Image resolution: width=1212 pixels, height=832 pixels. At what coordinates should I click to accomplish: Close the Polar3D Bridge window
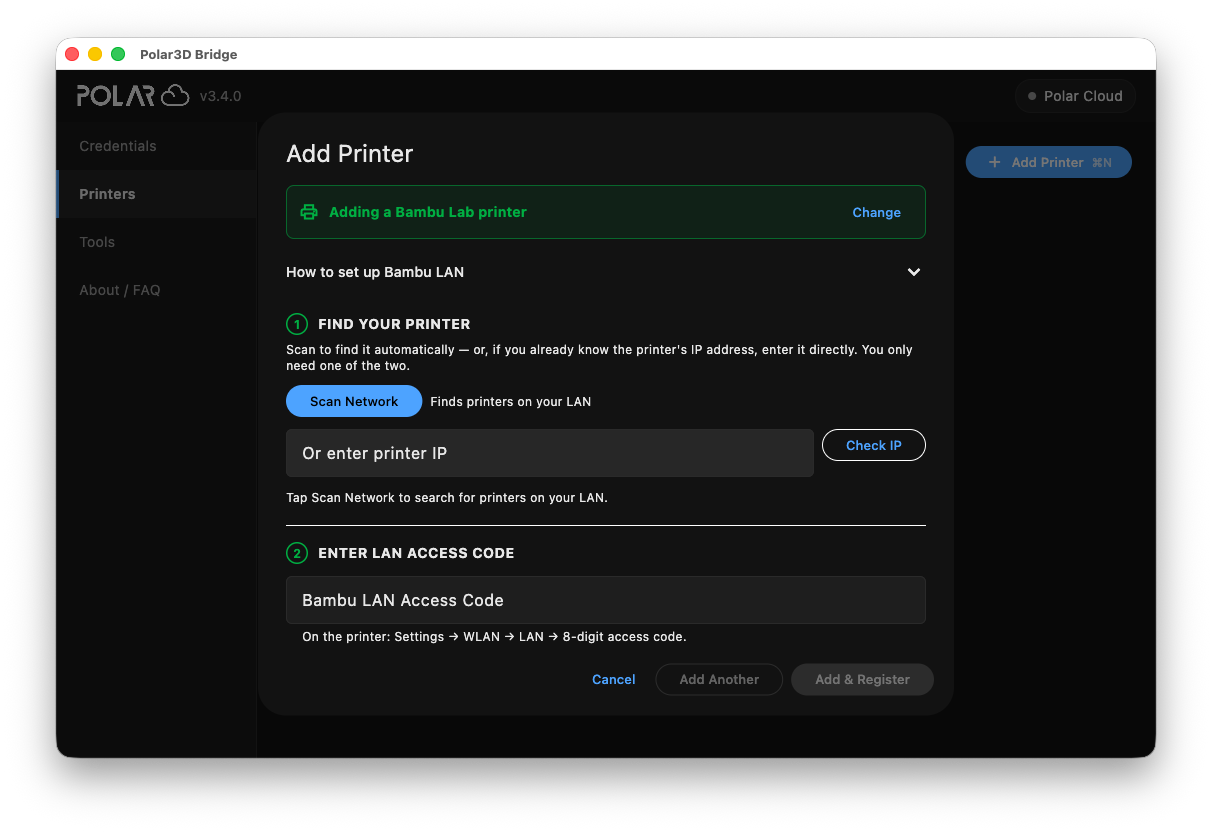pyautogui.click(x=72, y=54)
